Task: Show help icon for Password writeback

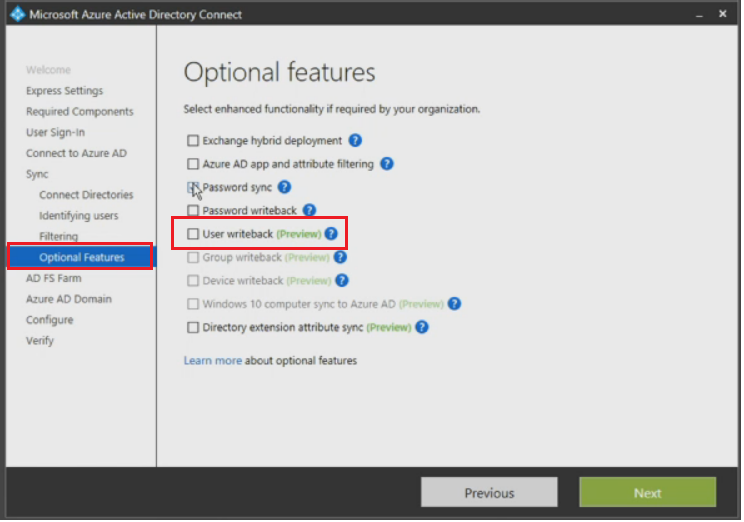Action: (309, 210)
